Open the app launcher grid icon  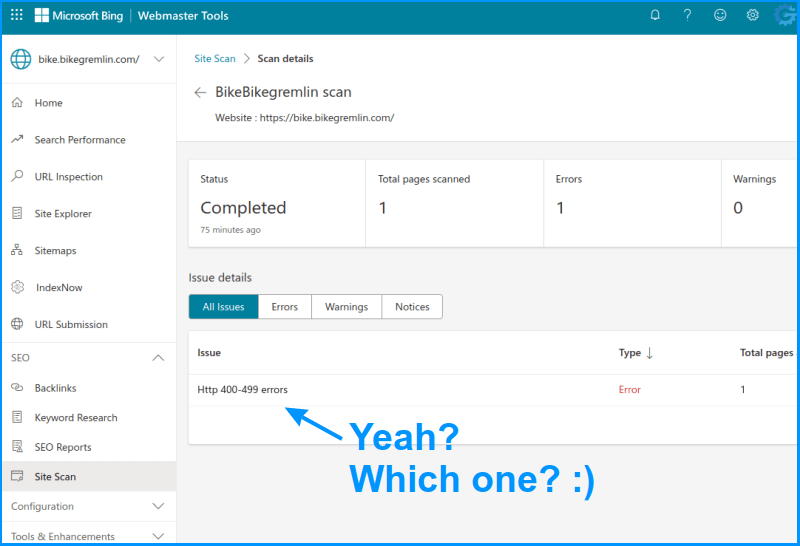click(x=16, y=15)
